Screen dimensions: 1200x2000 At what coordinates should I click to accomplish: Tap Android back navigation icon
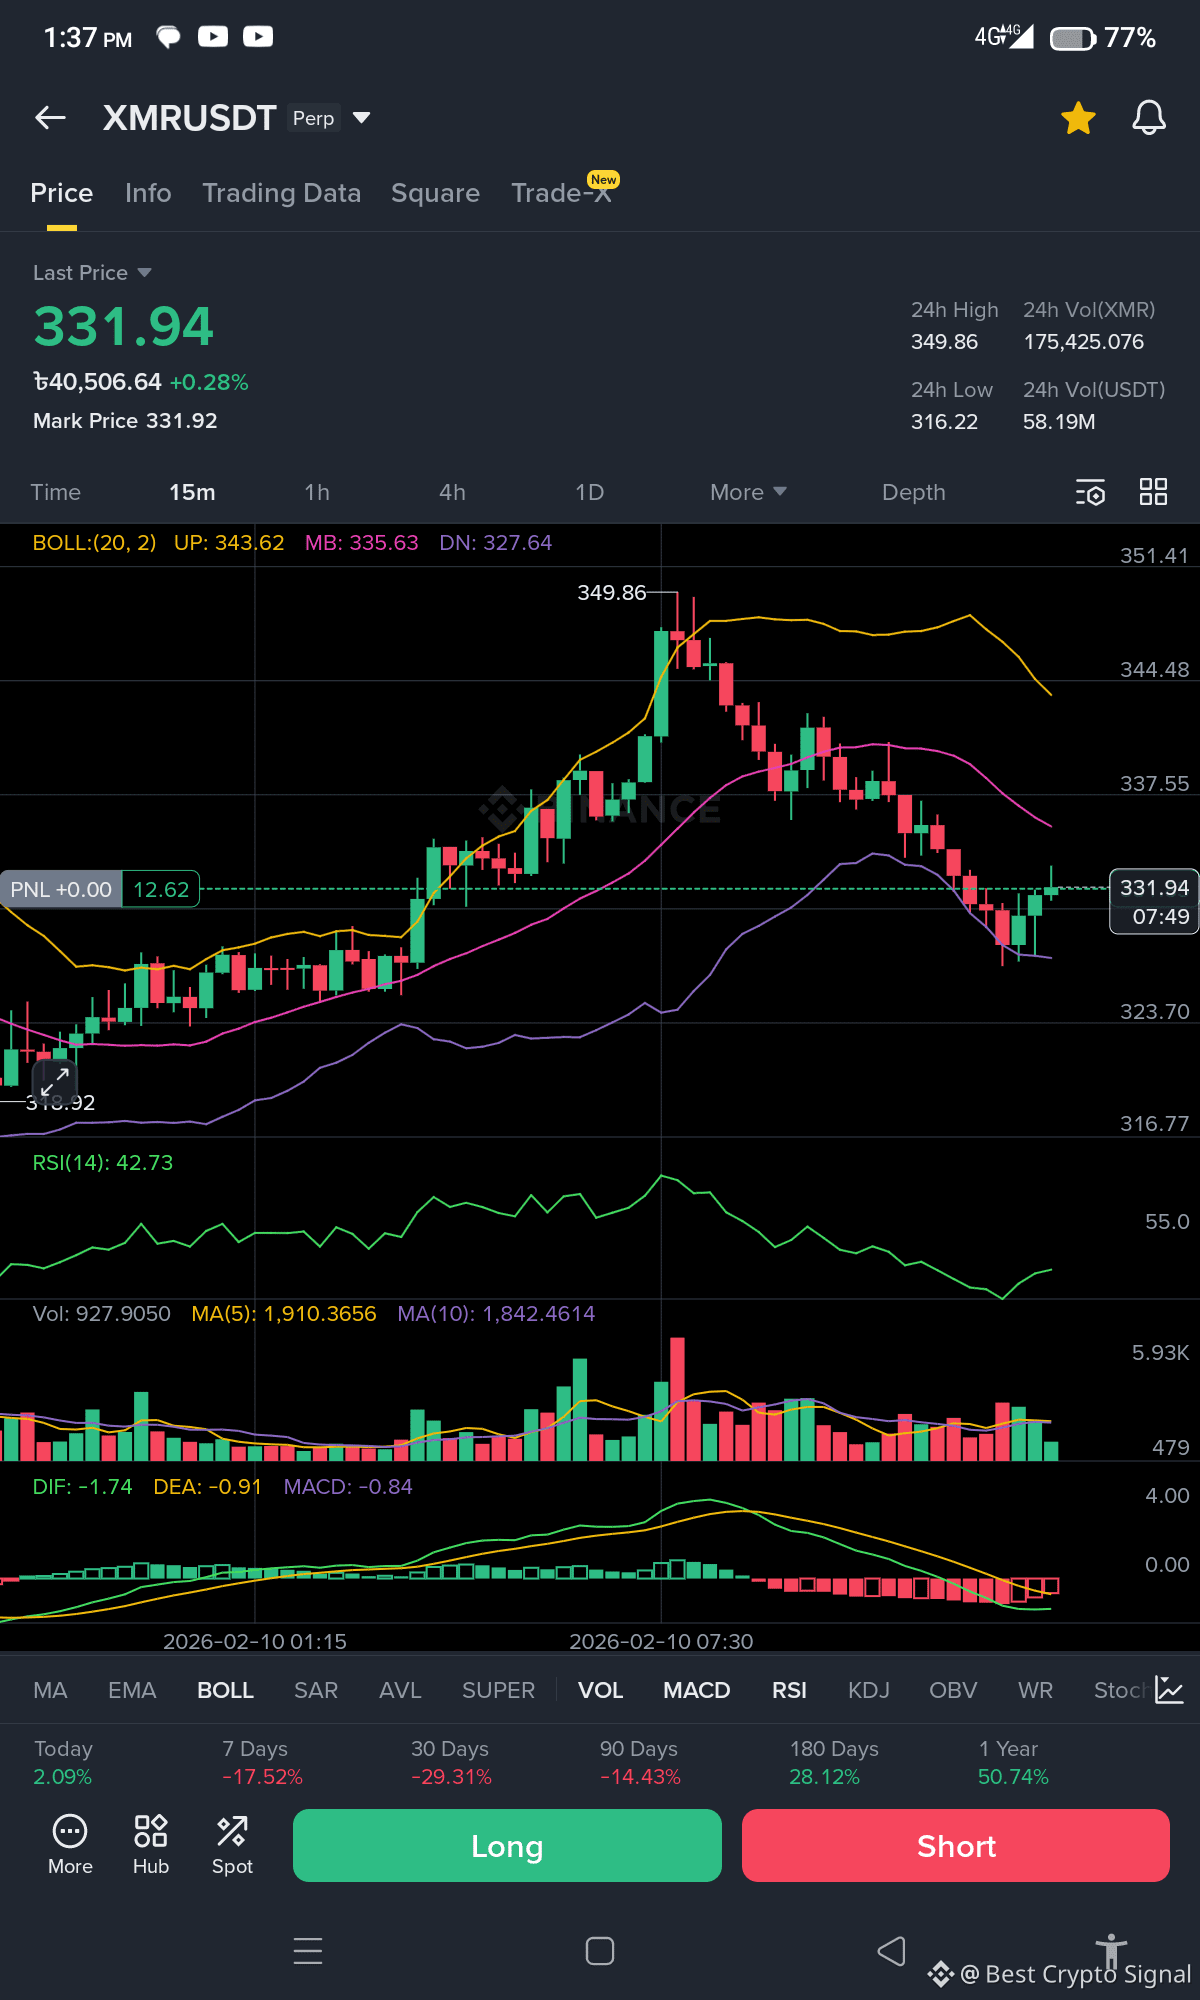pyautogui.click(x=891, y=1951)
